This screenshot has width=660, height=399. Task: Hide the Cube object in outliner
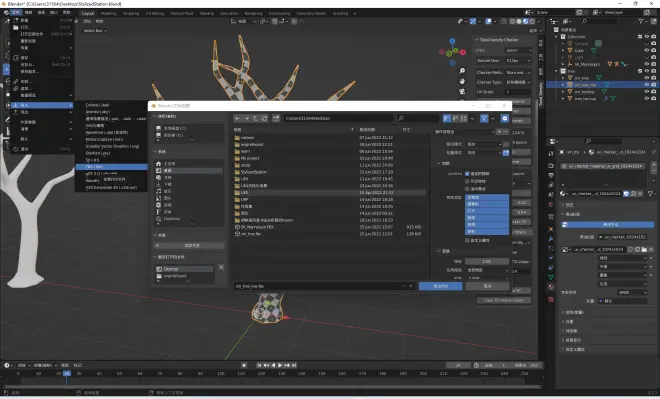[x=647, y=50]
